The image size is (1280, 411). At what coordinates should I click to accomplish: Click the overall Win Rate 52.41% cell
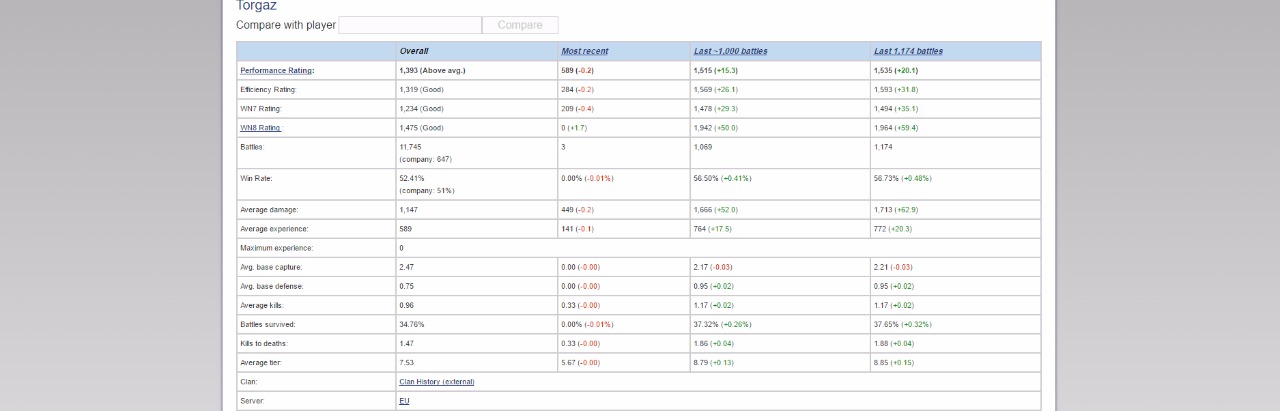(x=476, y=184)
